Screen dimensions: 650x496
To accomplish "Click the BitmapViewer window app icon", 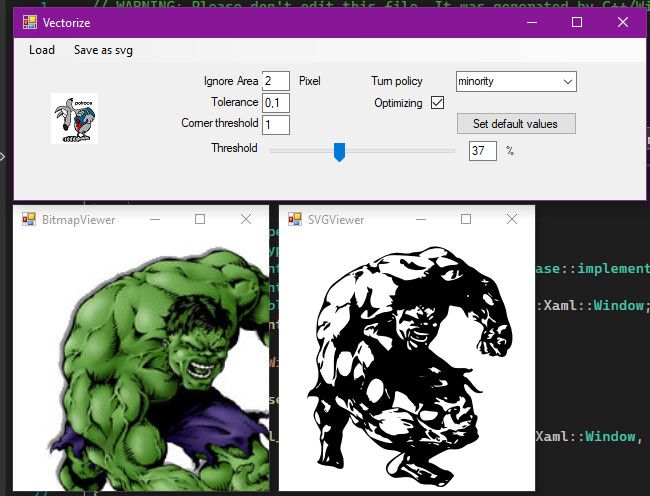I will tap(29, 219).
